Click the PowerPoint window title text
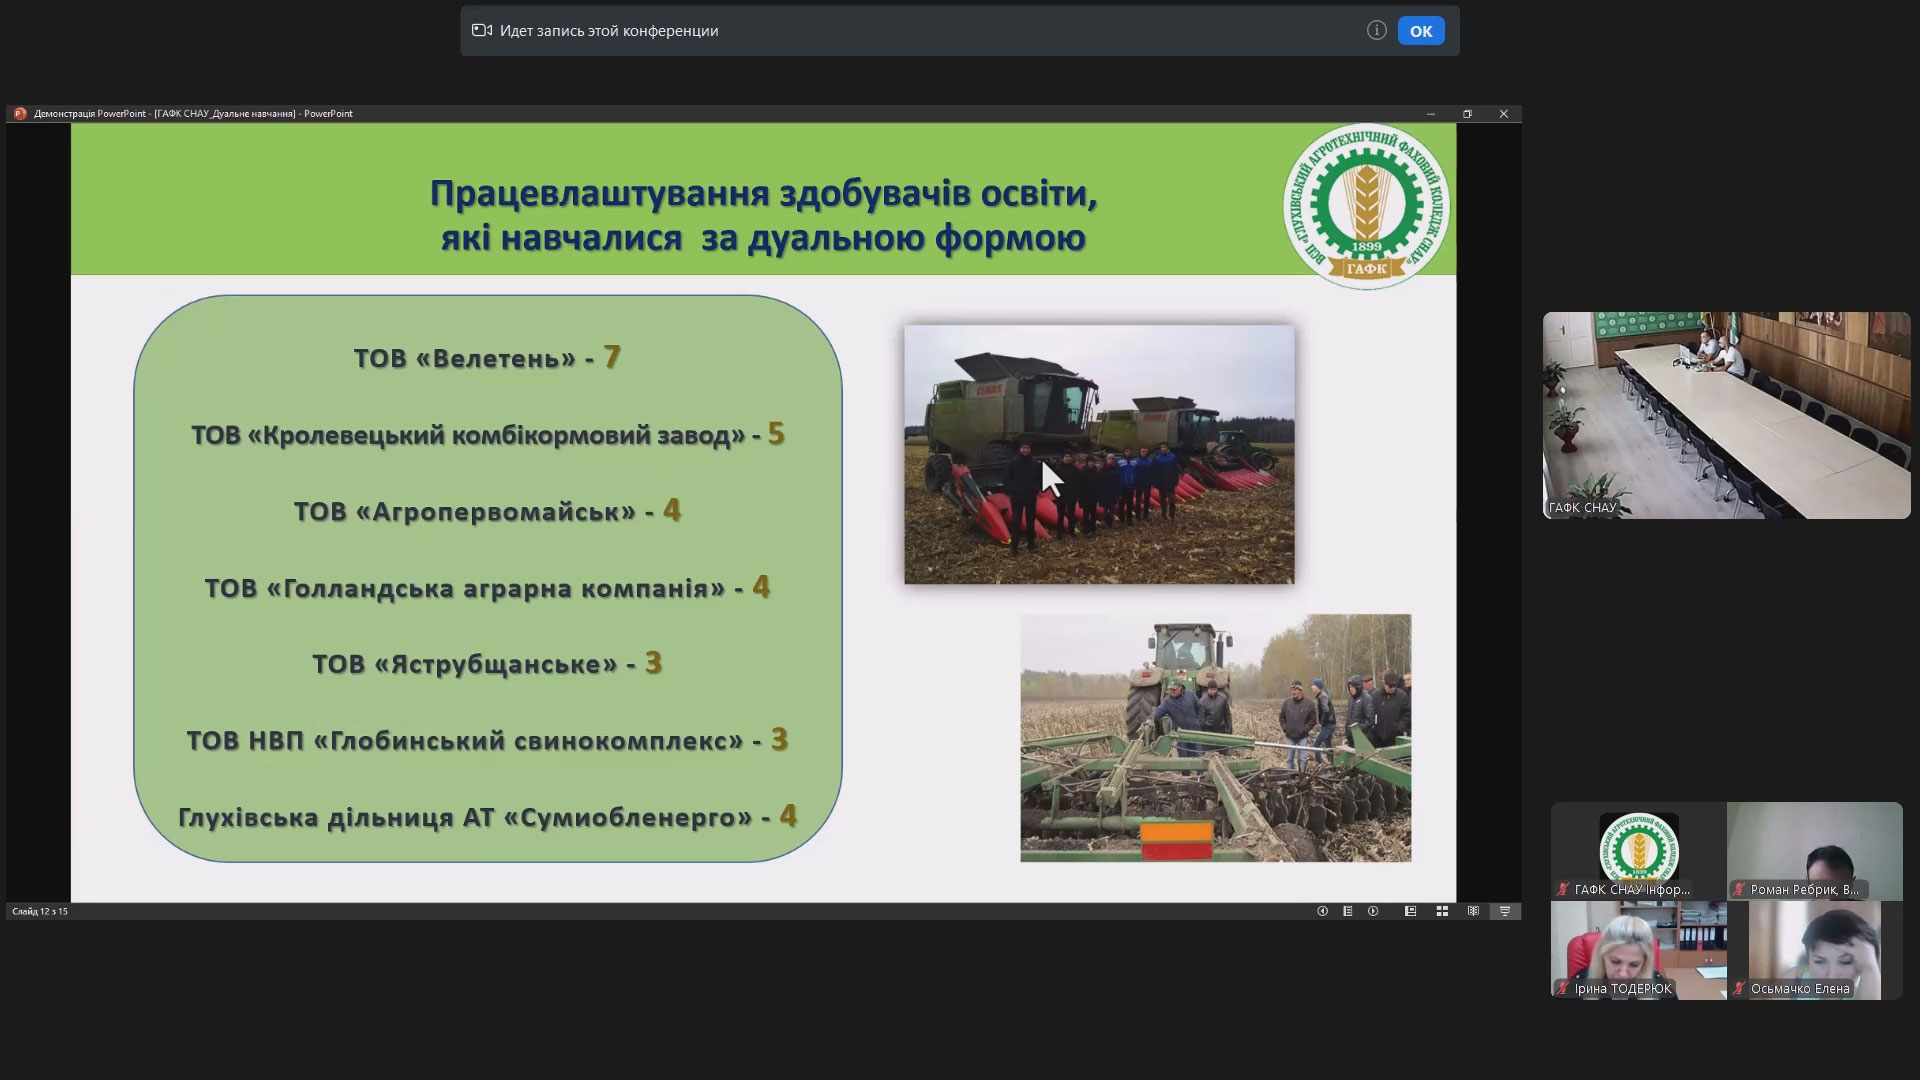 coord(193,114)
